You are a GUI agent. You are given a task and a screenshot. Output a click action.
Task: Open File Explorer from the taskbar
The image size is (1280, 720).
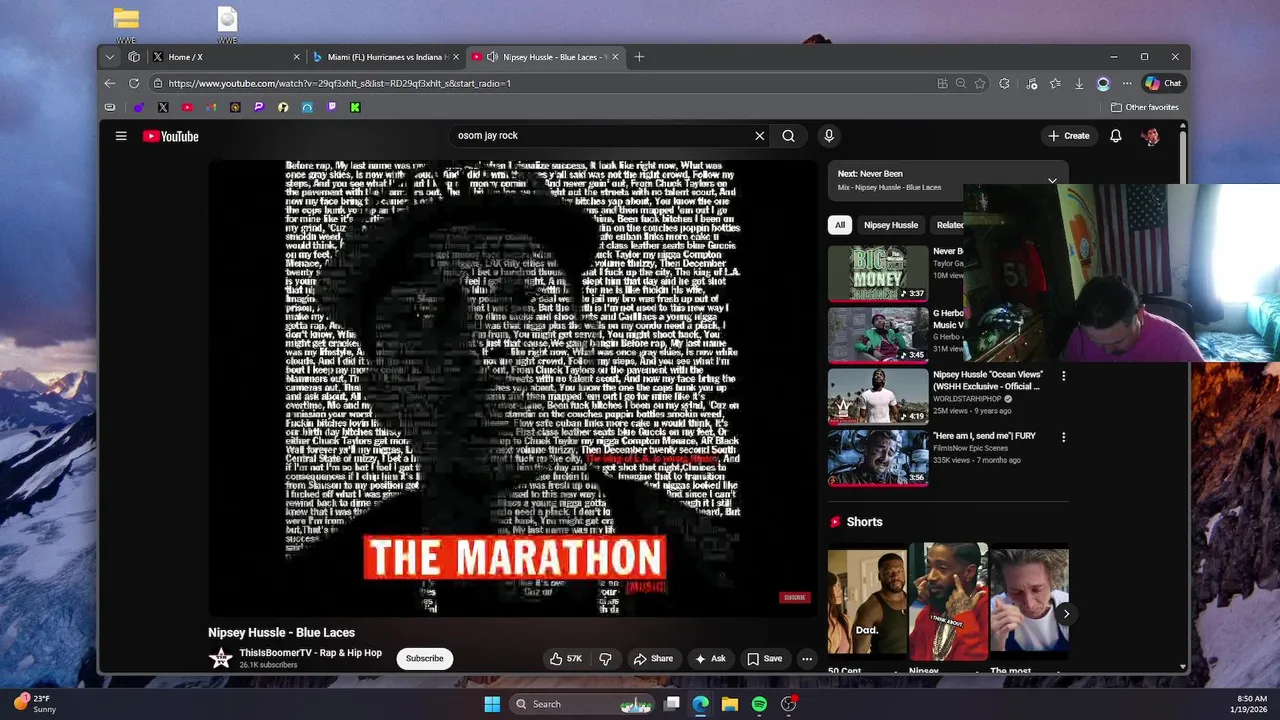tap(730, 704)
